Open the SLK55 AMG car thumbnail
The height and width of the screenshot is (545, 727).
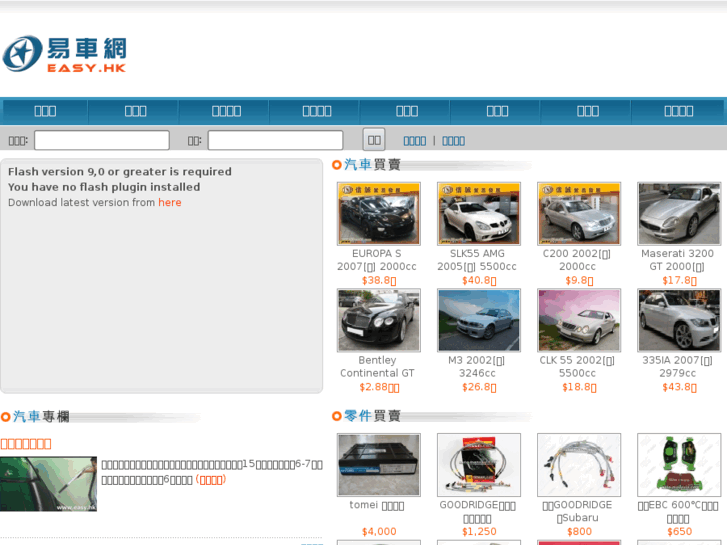(x=479, y=213)
